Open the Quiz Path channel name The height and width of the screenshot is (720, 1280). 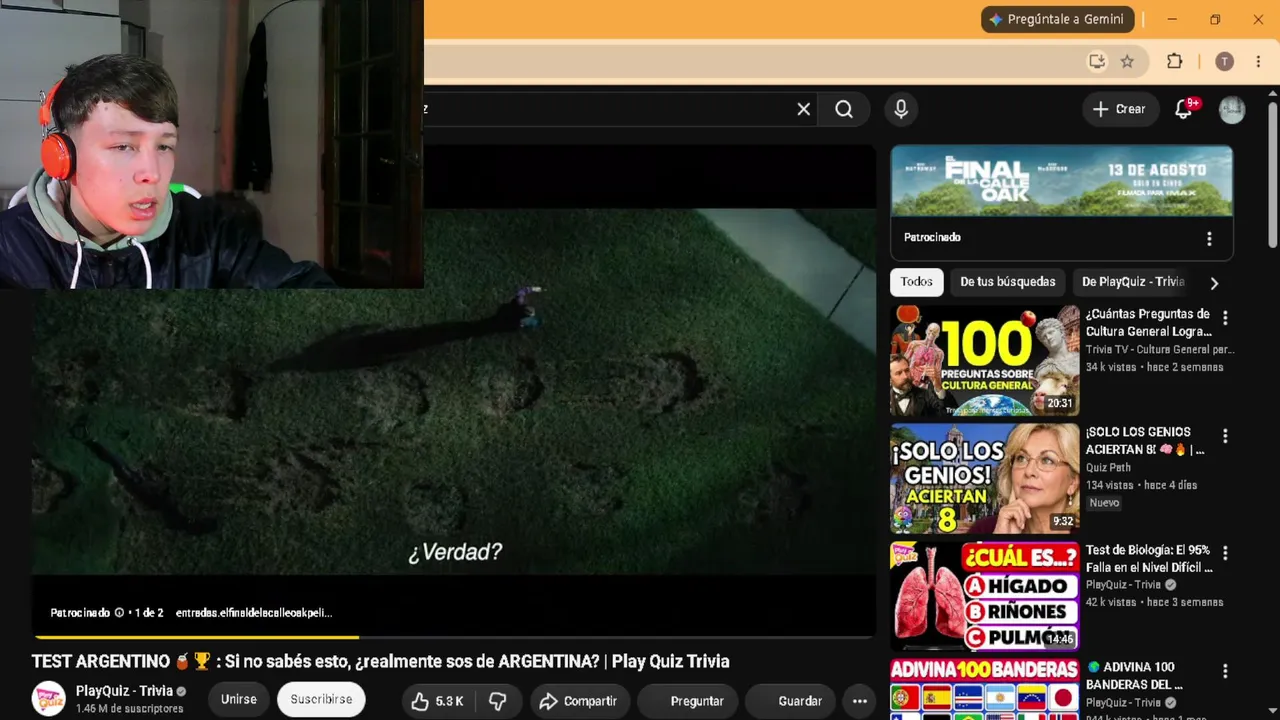coord(1109,467)
